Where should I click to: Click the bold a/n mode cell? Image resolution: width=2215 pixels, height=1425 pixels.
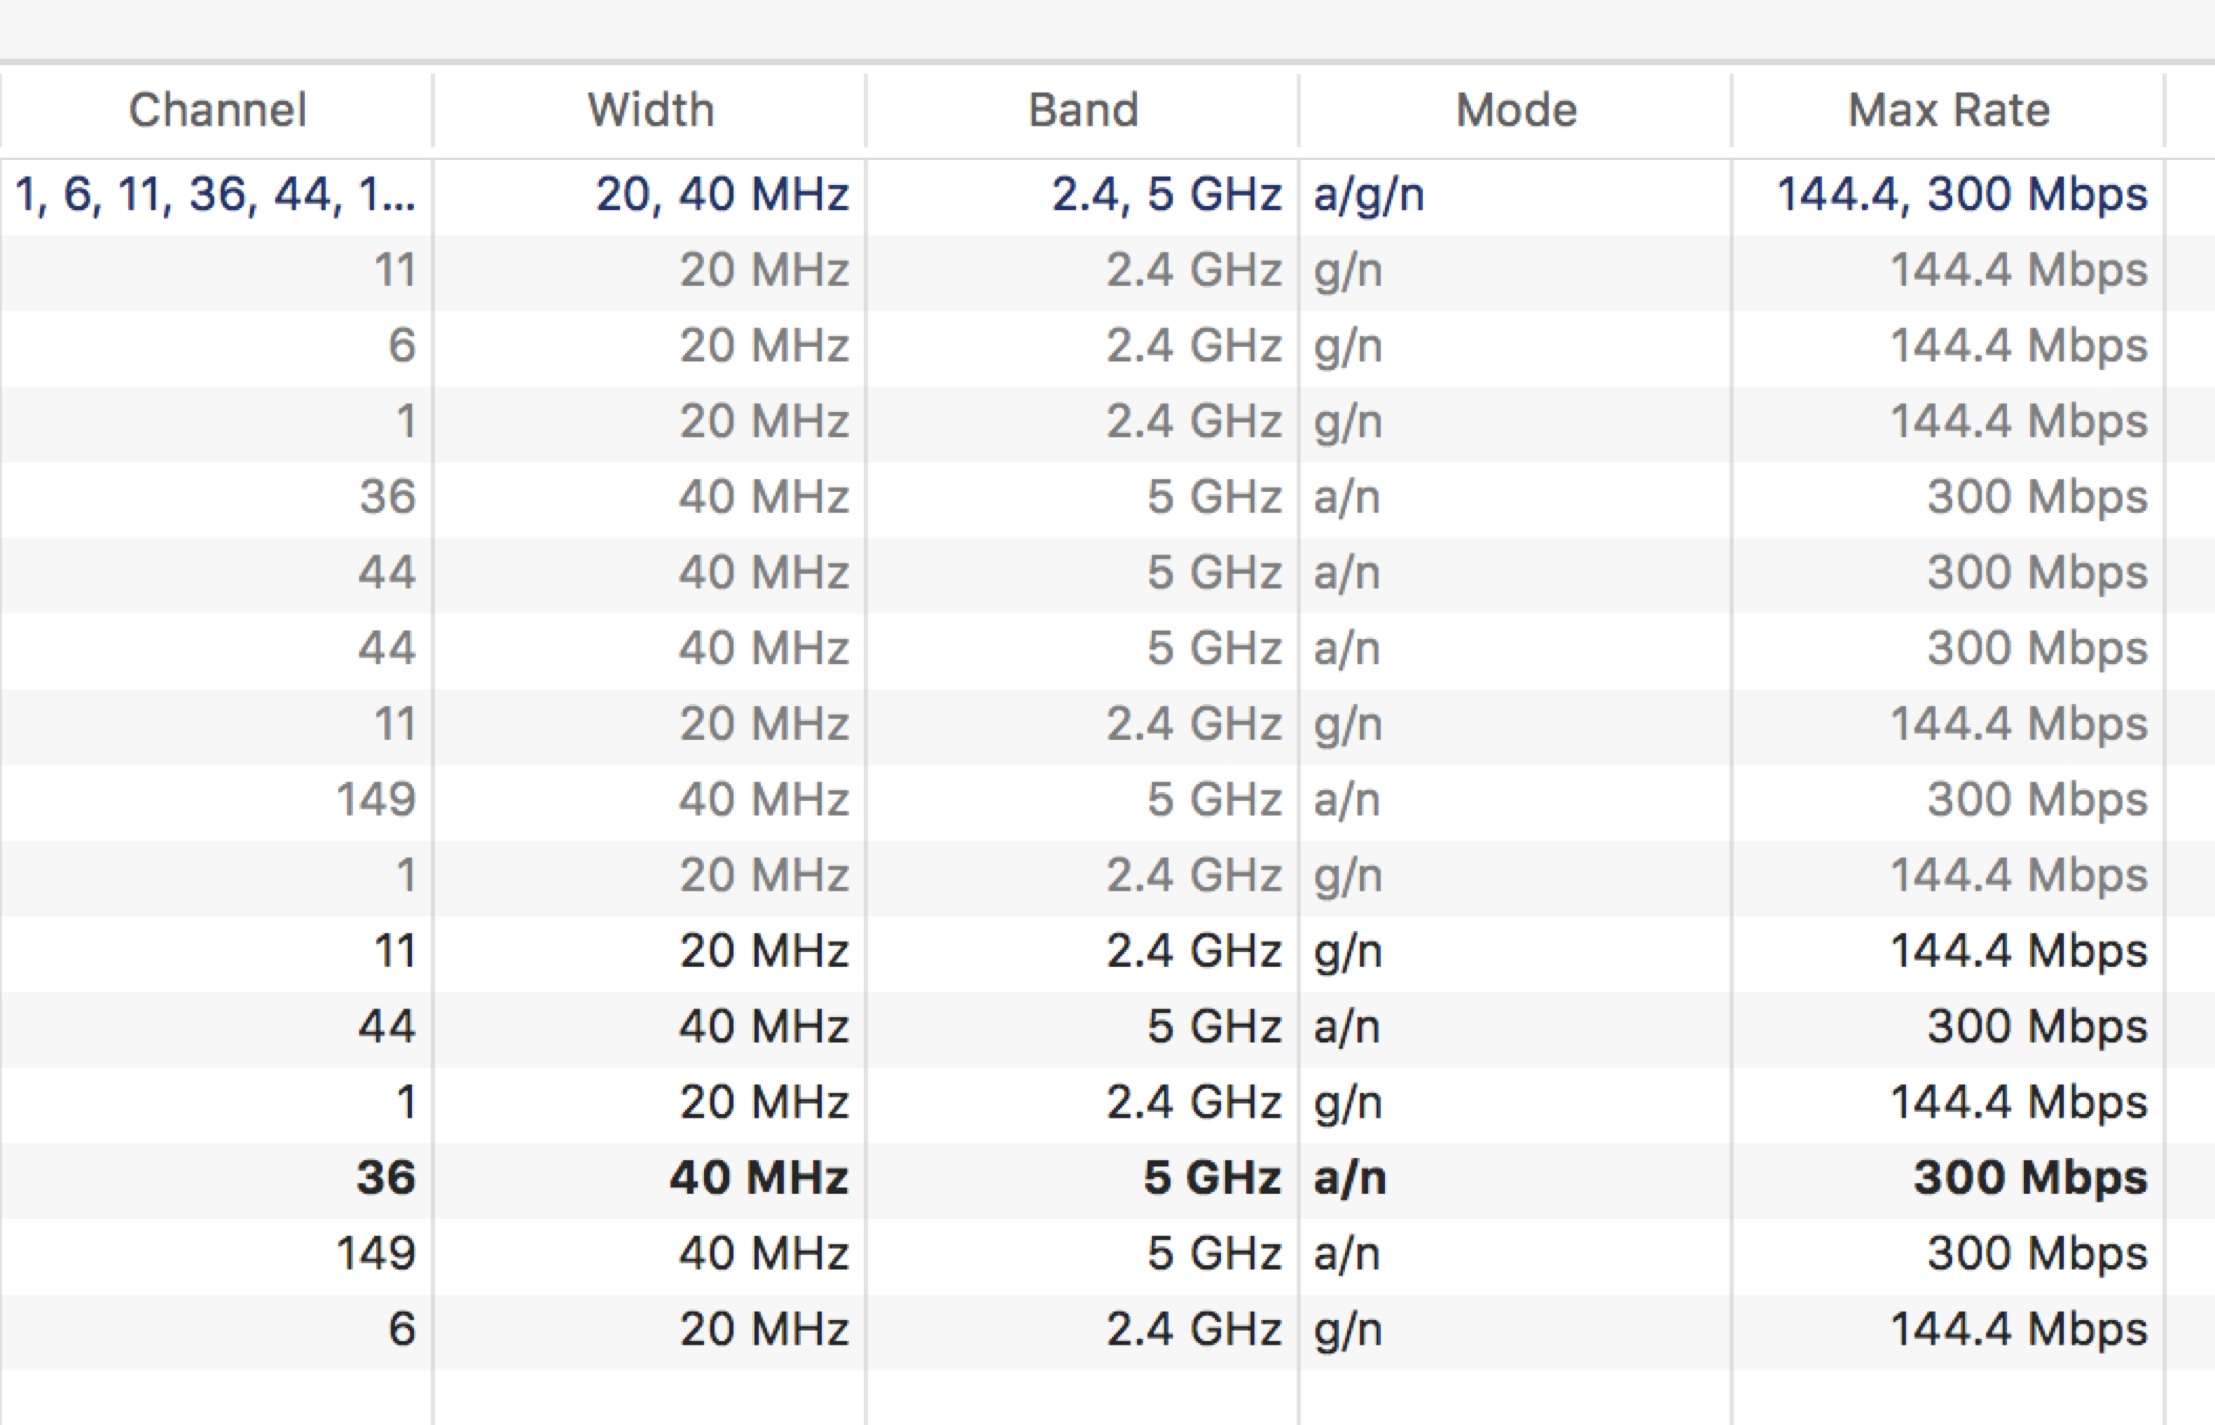pyautogui.click(x=1350, y=1179)
